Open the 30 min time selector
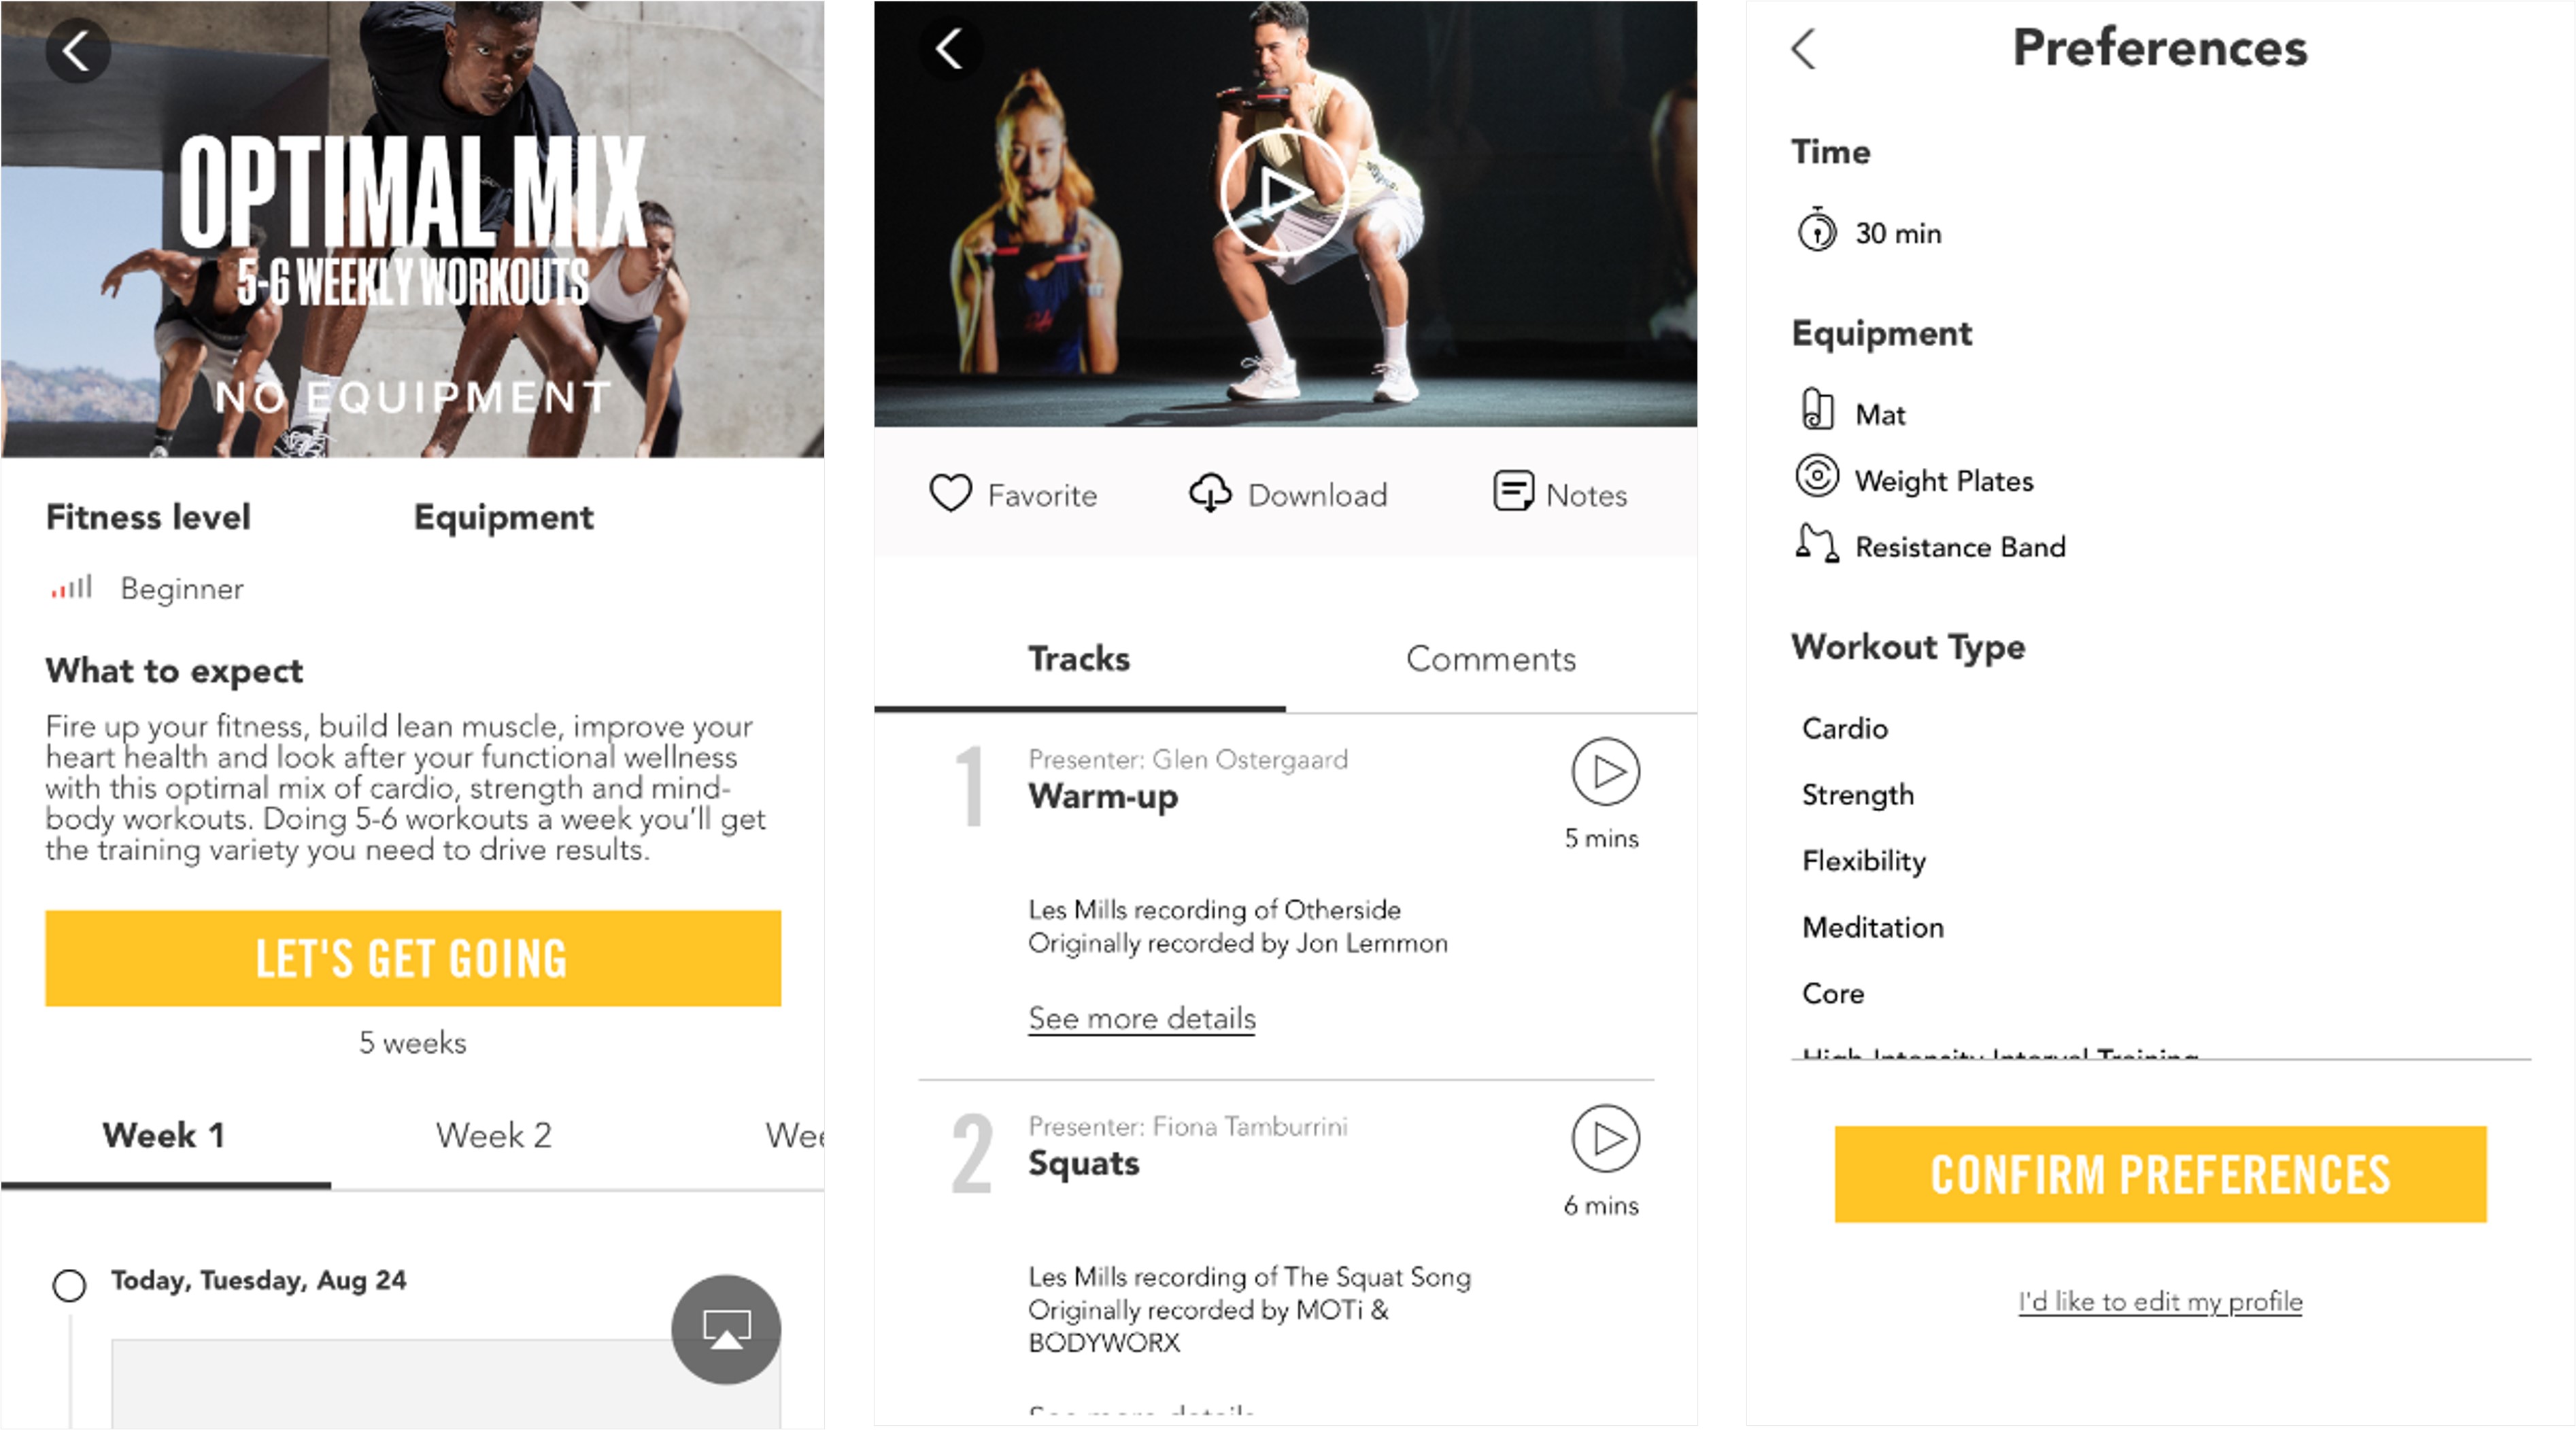The width and height of the screenshot is (2576, 1430). (1869, 232)
